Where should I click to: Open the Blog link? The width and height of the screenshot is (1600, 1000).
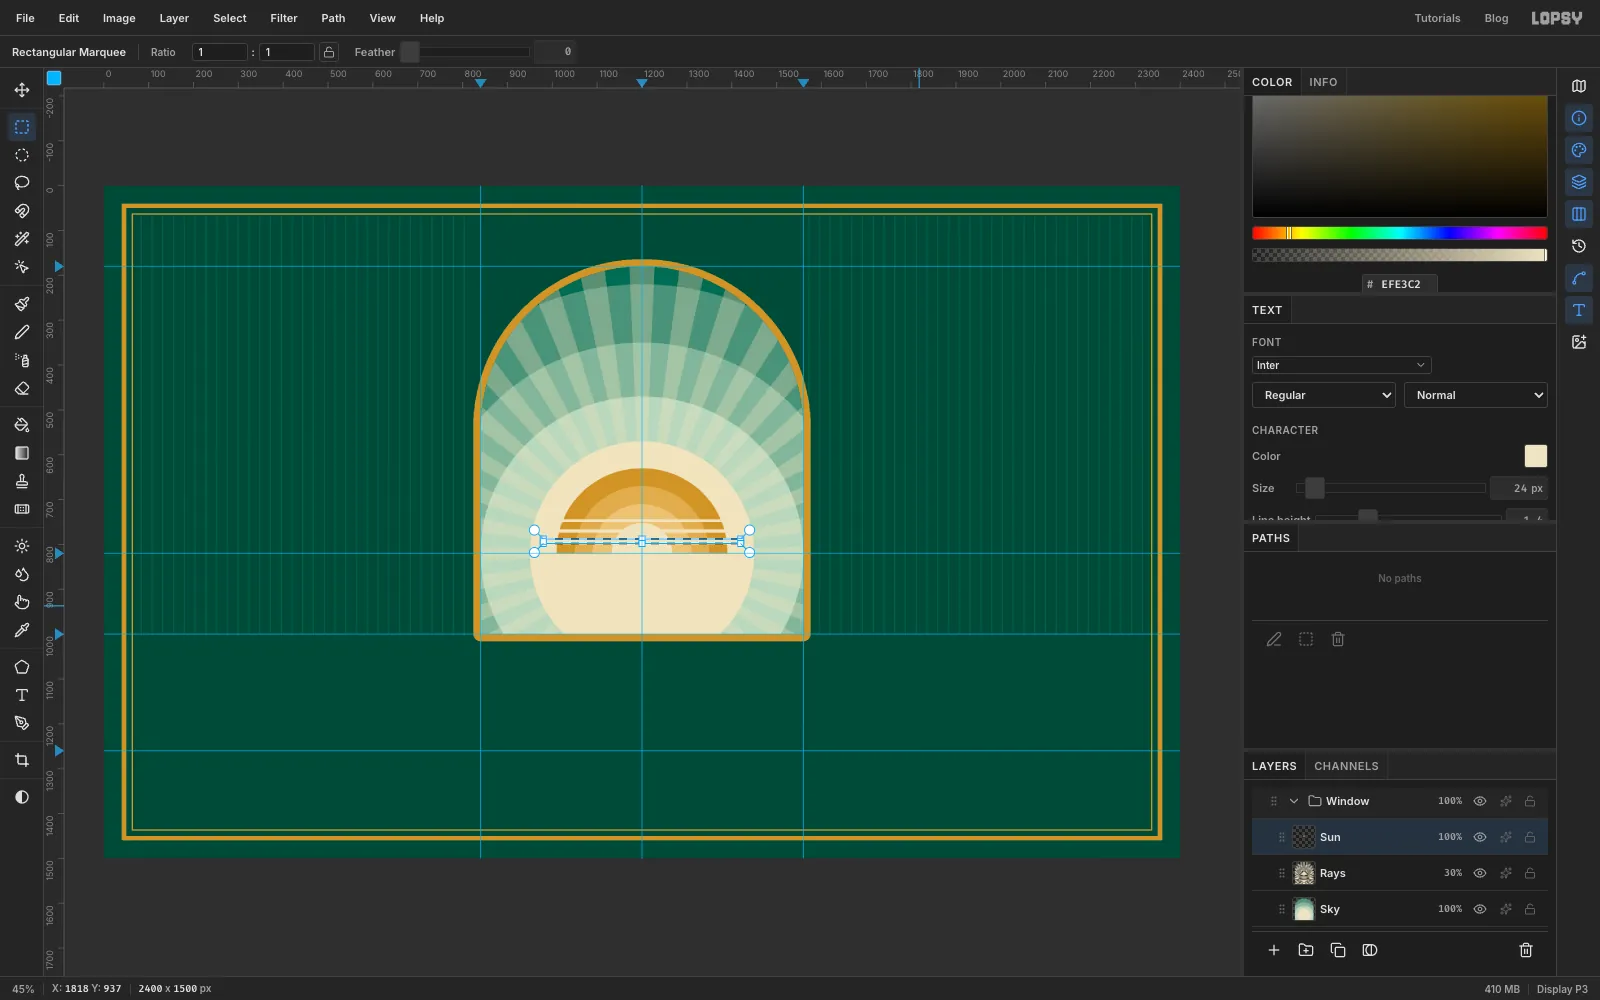click(1496, 18)
